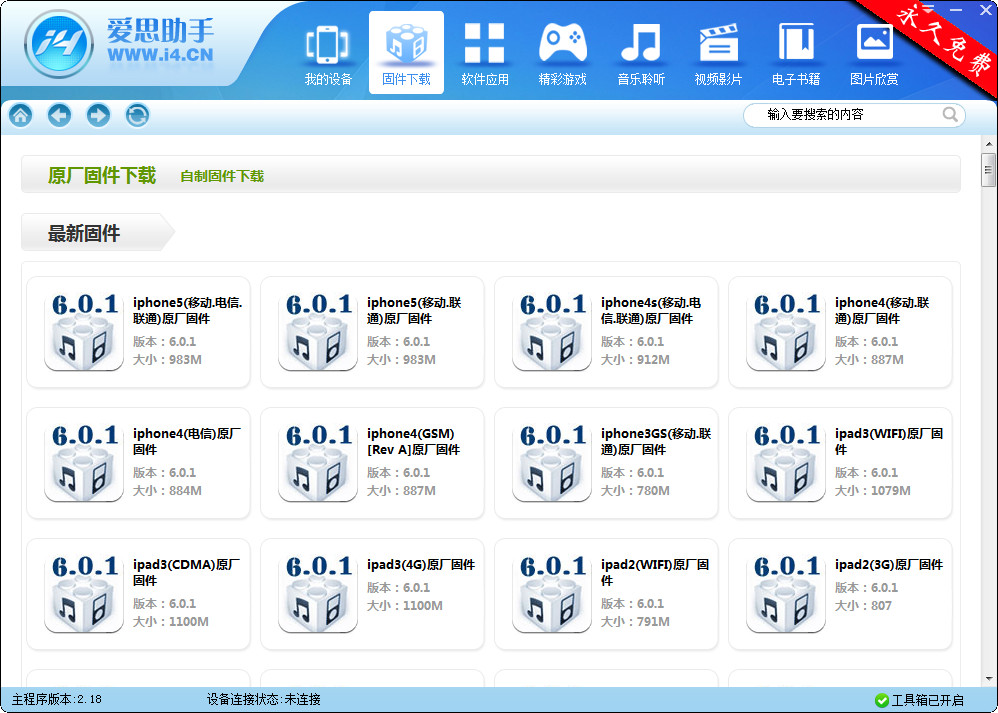Refresh the page with the reload icon
998x713 pixels.
pos(137,115)
